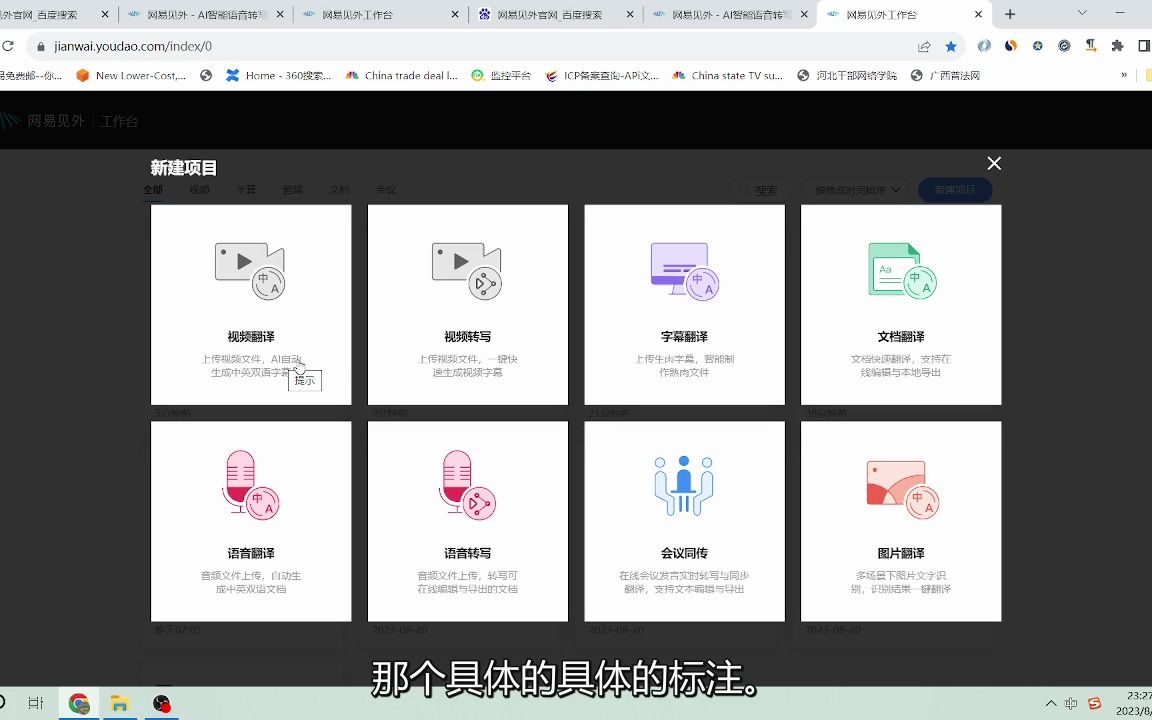The image size is (1152, 720).
Task: Open the 会议同传 meeting interpretation icon
Action: (x=683, y=484)
